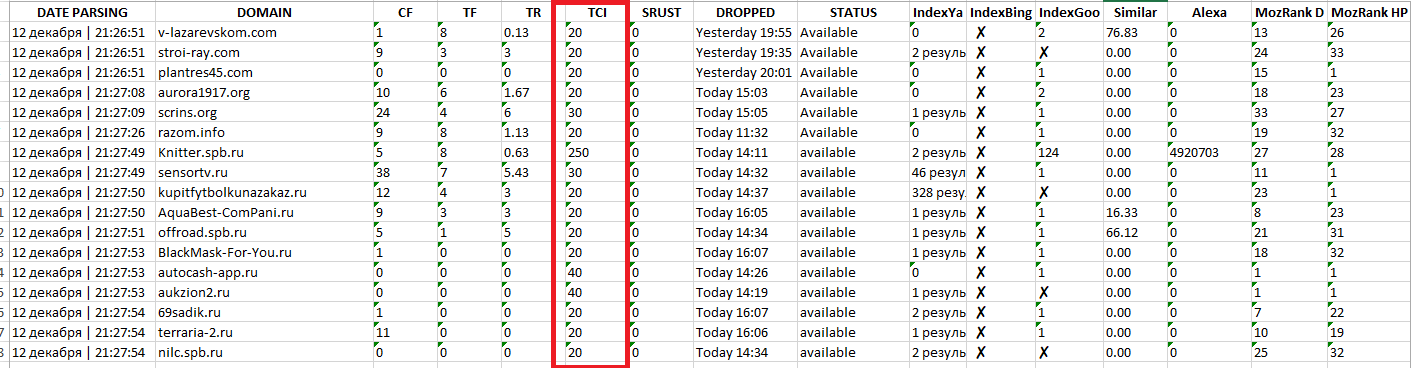1411x368 pixels.
Task: Click the X mark in stroi-ray.com IndexGoo cell
Action: [1043, 53]
